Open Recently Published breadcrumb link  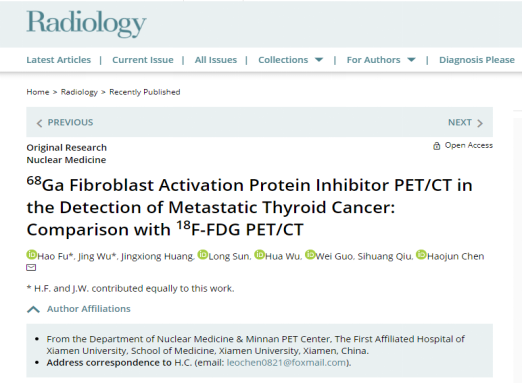(x=145, y=92)
